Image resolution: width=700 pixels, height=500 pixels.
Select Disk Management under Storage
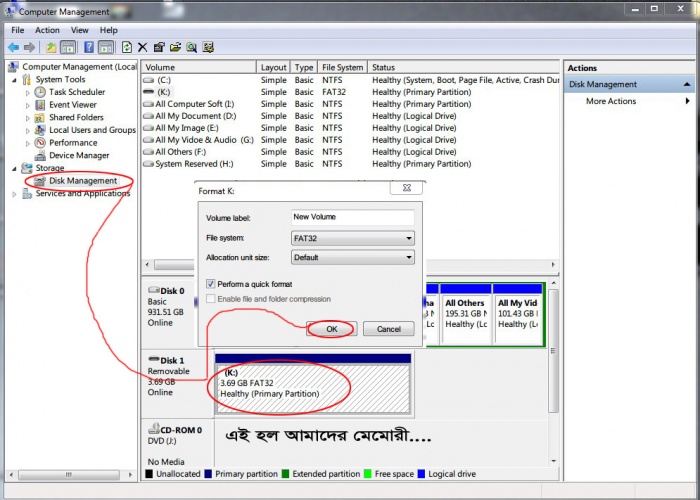82,181
